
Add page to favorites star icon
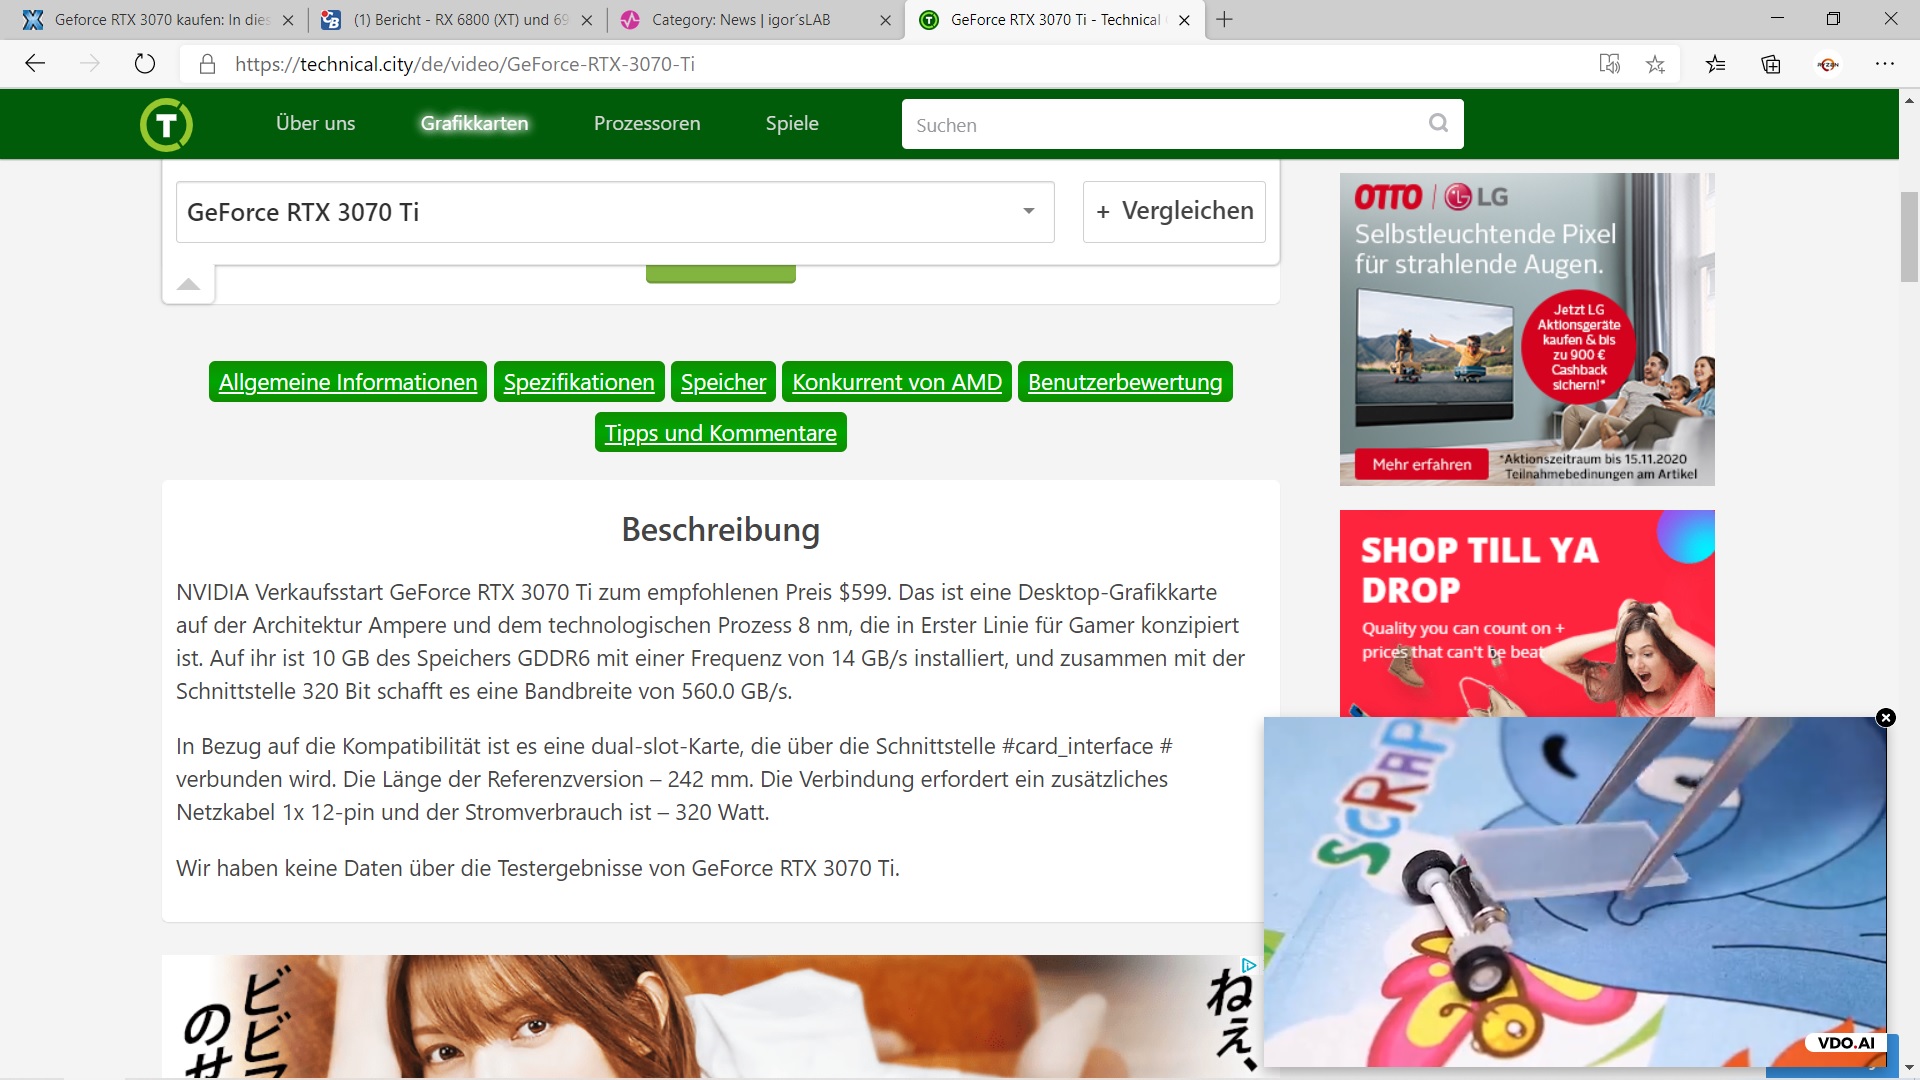point(1655,64)
